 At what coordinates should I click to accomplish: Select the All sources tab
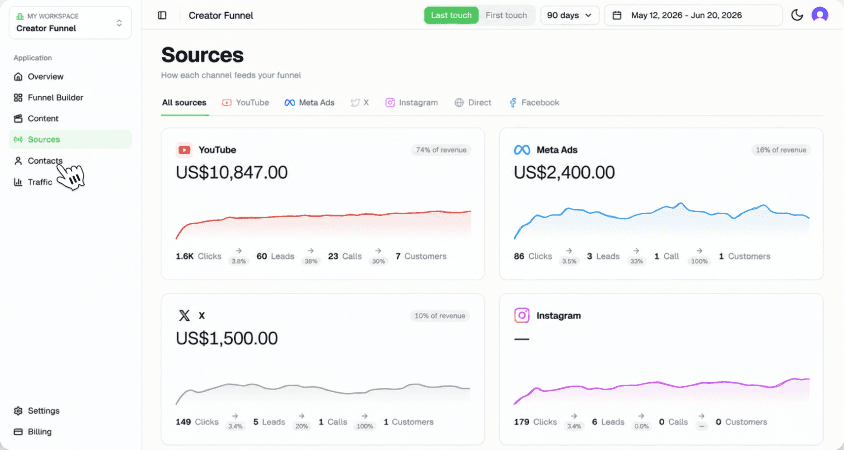point(184,103)
